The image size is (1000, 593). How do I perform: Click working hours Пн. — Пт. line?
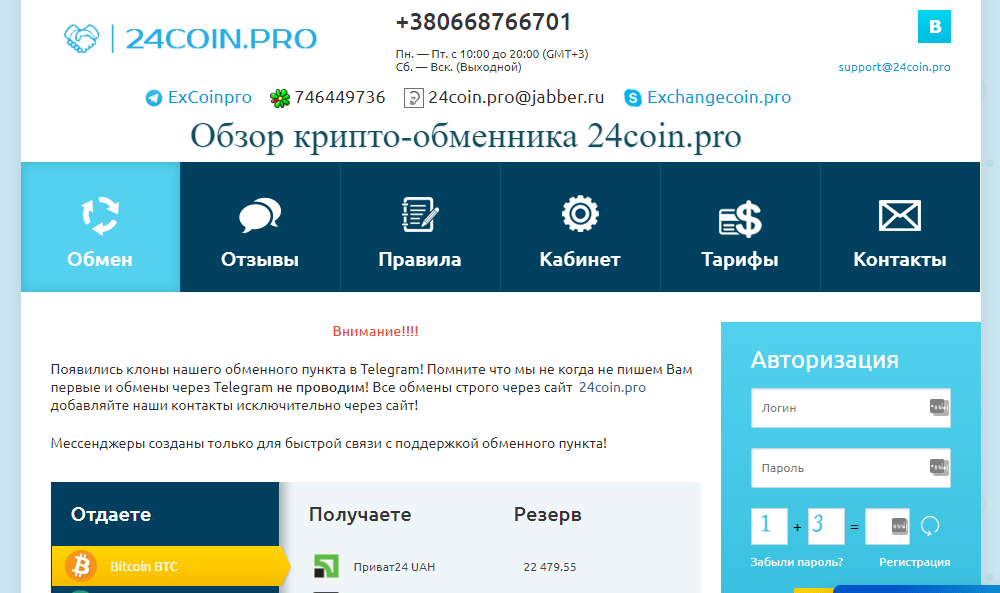[x=492, y=54]
